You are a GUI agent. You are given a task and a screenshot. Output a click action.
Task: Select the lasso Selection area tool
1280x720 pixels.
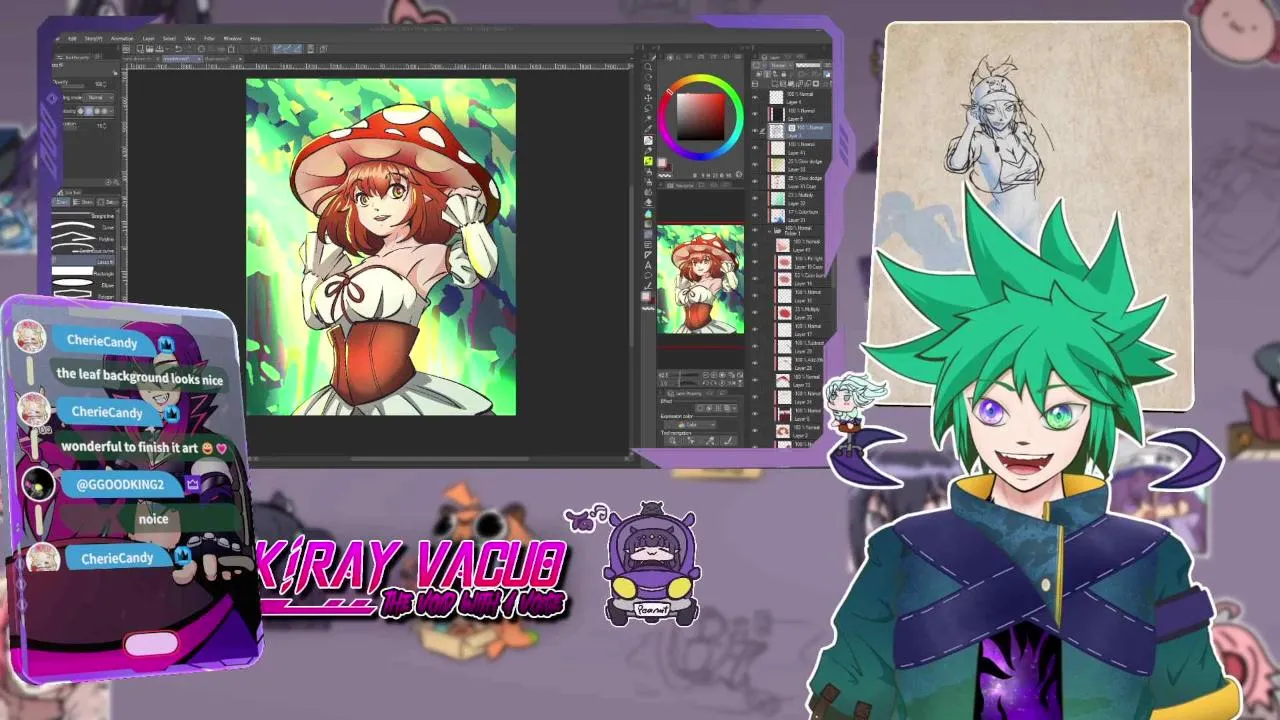tap(648, 108)
